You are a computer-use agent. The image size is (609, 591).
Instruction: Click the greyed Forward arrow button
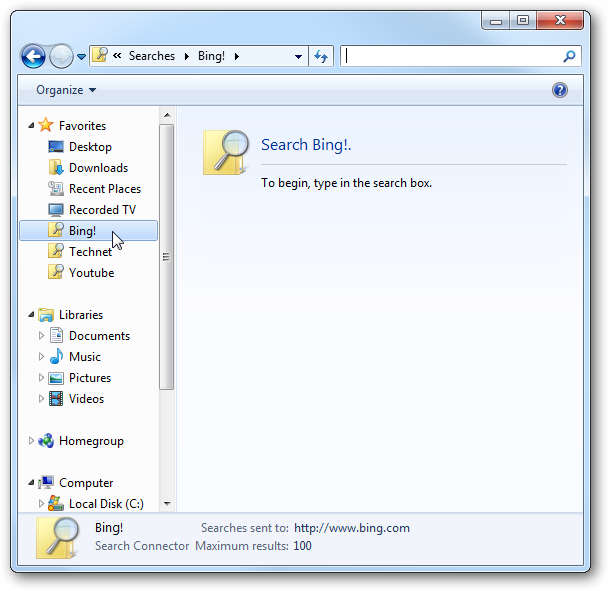(61, 56)
